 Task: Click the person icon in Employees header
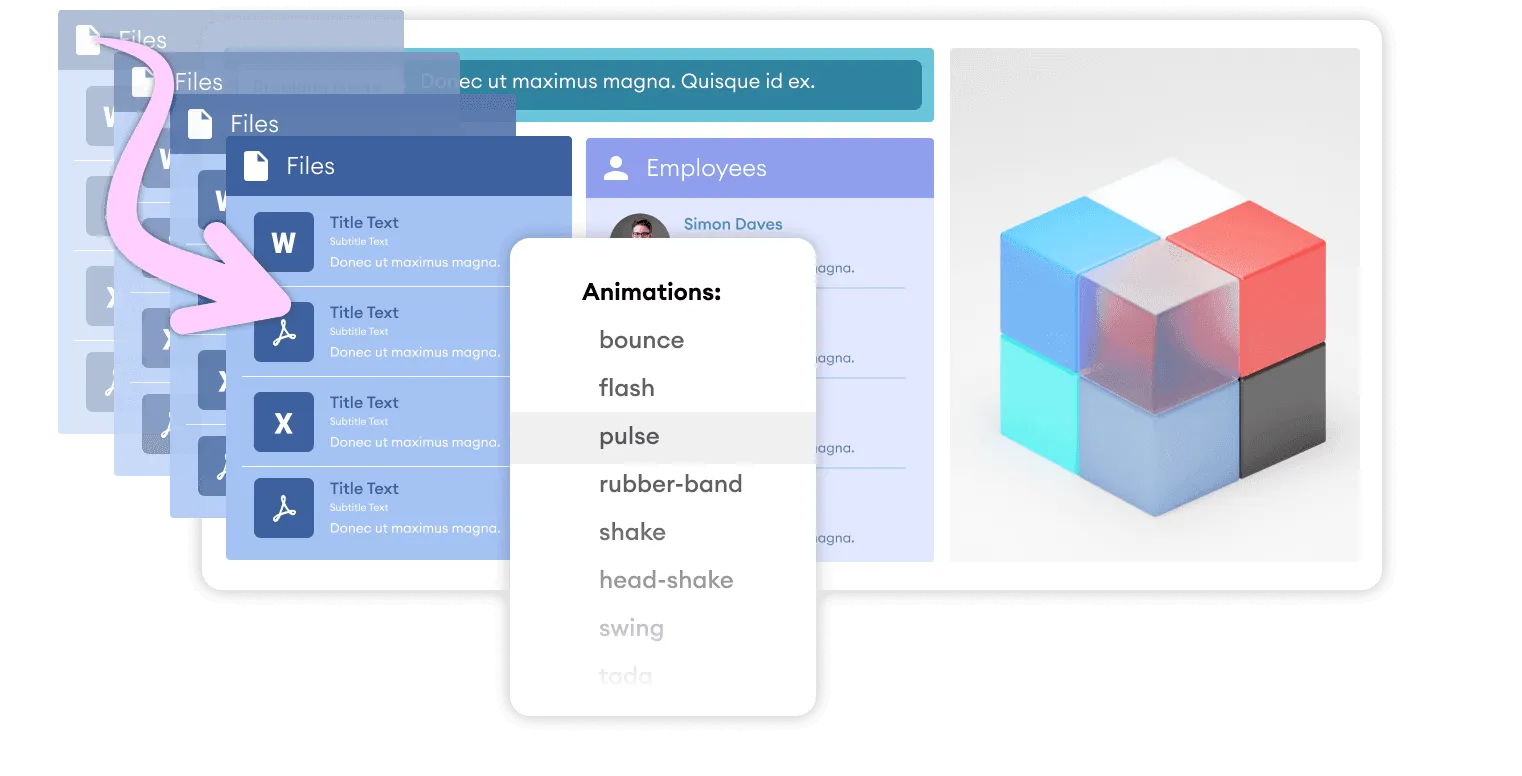617,168
